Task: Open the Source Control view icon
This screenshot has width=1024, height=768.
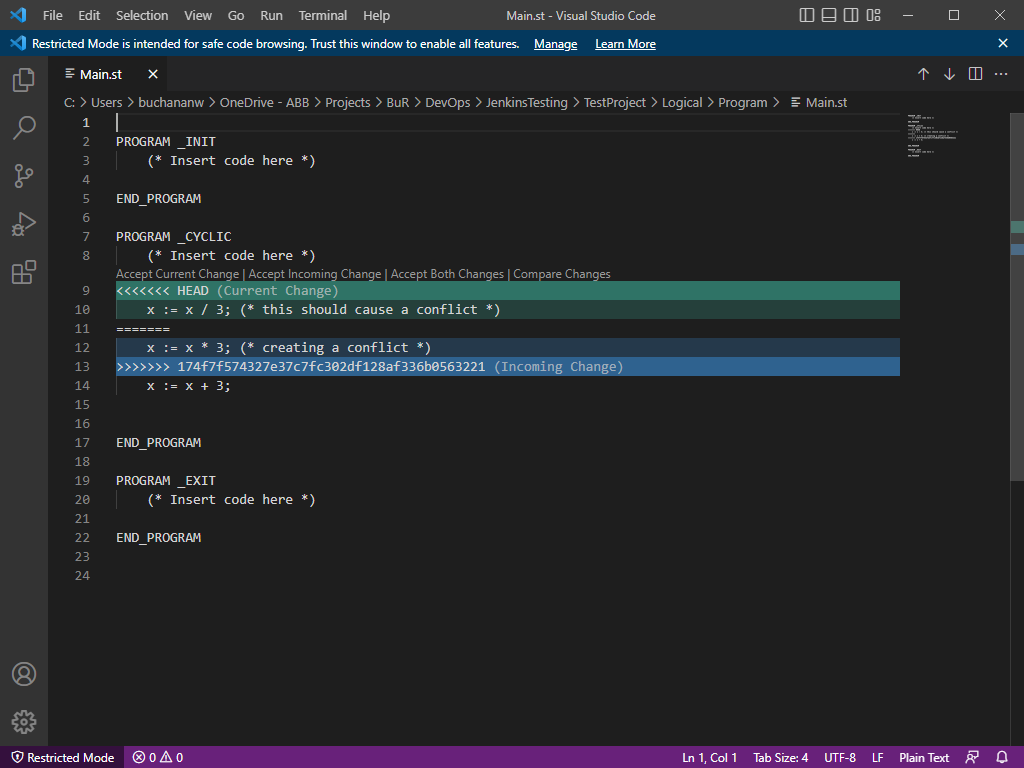Action: 24,176
